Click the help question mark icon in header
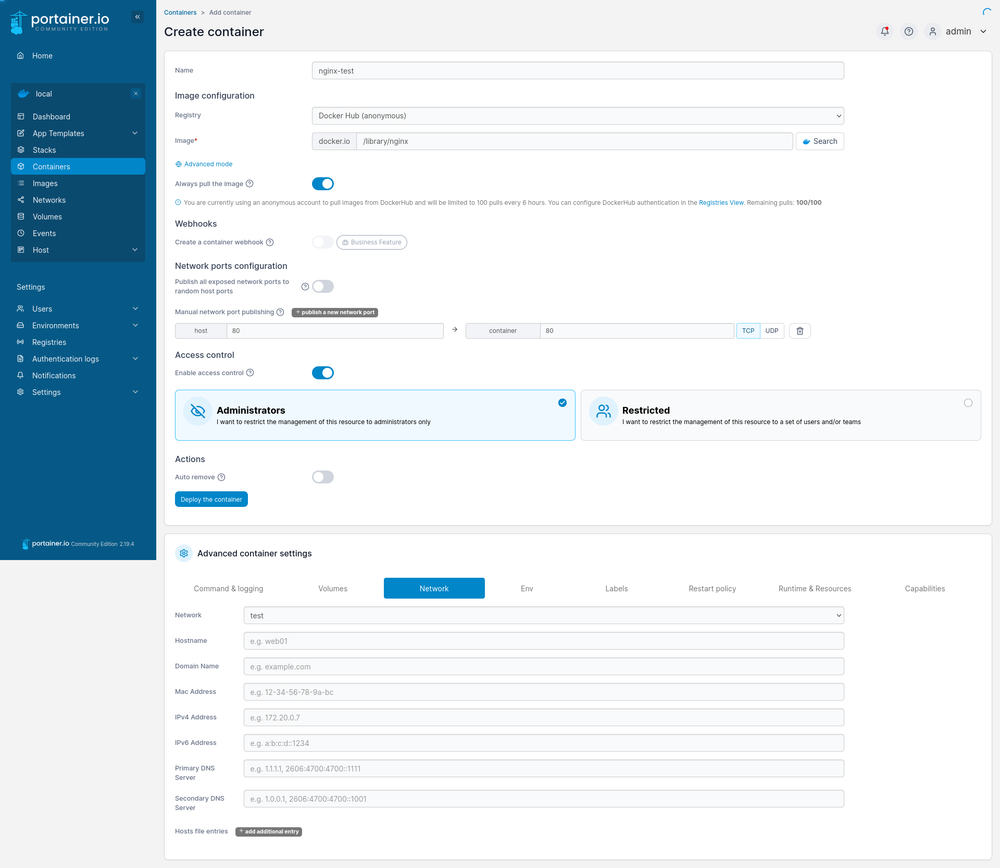 click(908, 32)
